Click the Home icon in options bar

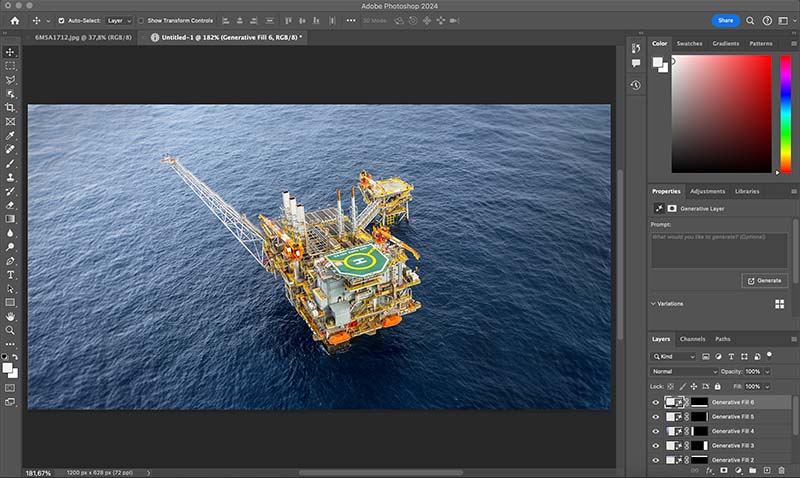(15, 20)
